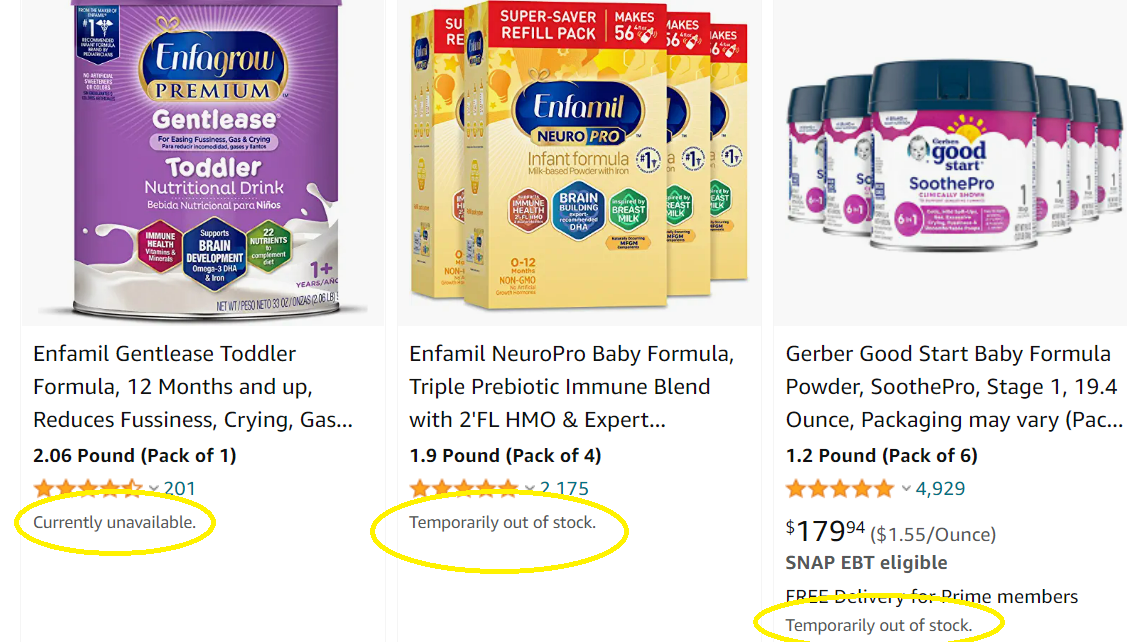View the 4,929 reviews for Gerber formula
This screenshot has width=1127, height=642.
coord(940,489)
